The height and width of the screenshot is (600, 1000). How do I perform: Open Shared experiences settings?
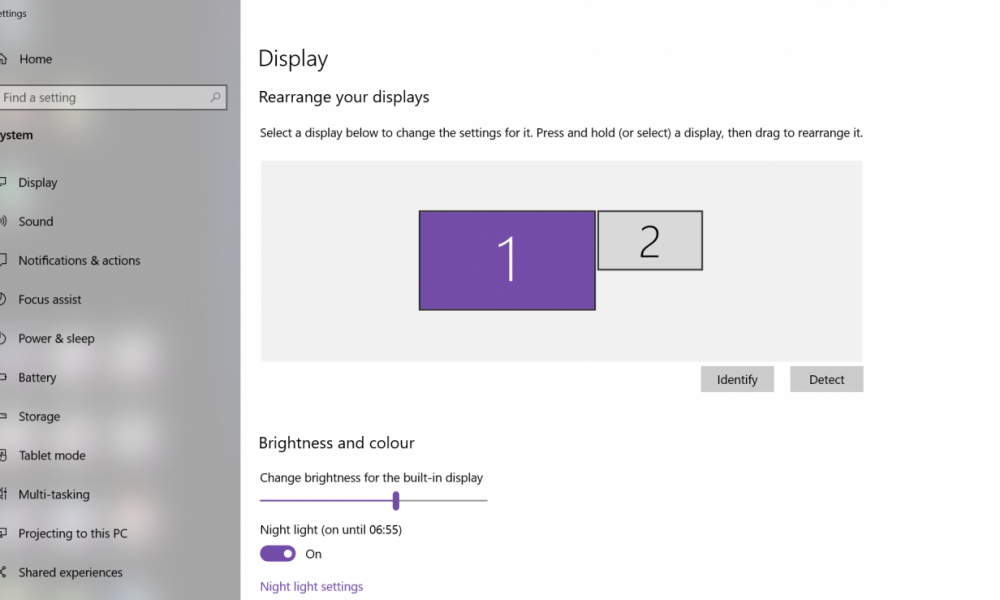click(70, 572)
